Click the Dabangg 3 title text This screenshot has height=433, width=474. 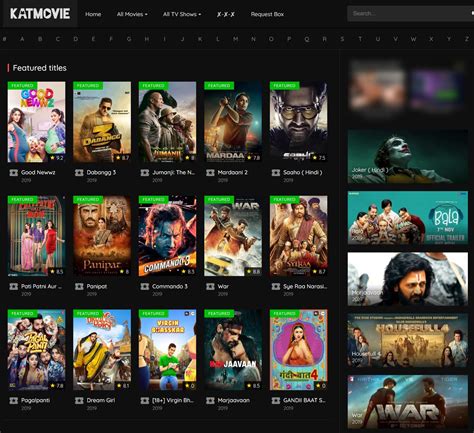101,172
